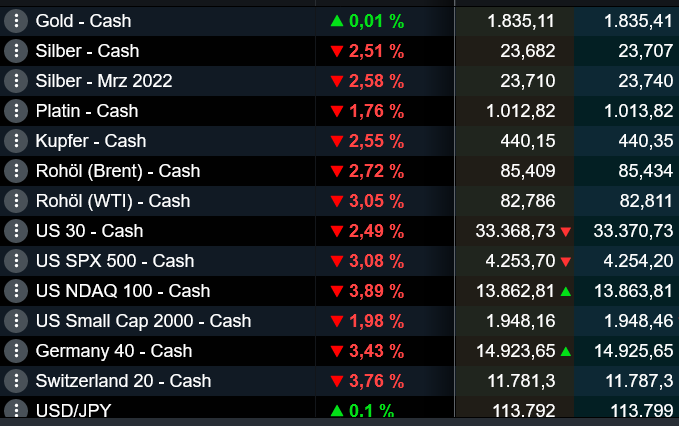Open options for US NDAQ 100 - Cash
Screen dimensions: 679x426
pos(15,291)
